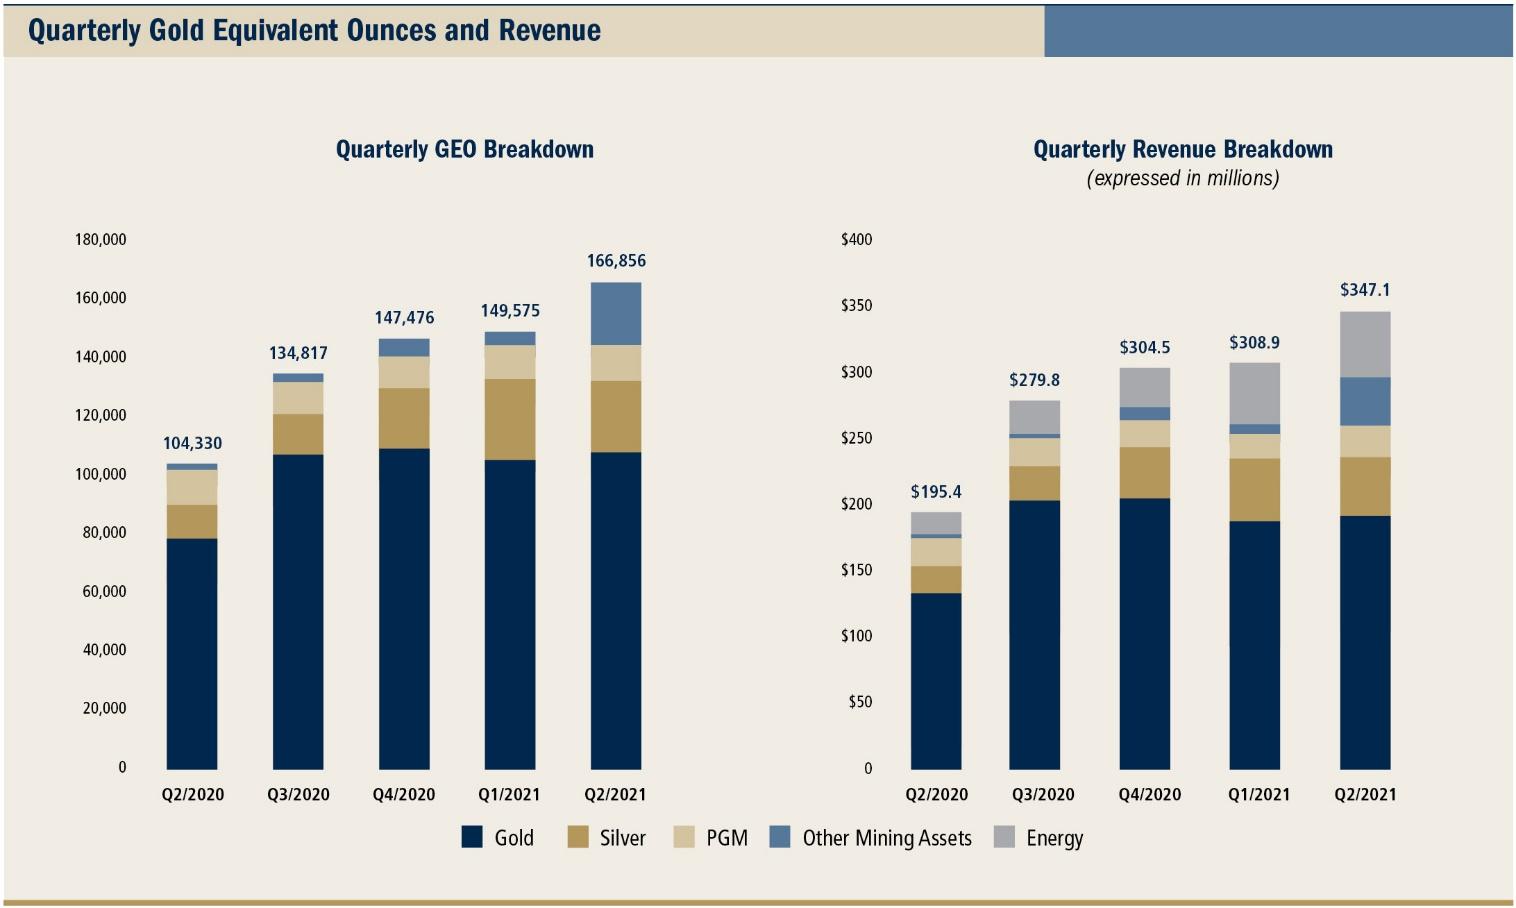Click the Silver segment of GEO Q1/2021 bar
1516x908 pixels.
click(x=510, y=419)
